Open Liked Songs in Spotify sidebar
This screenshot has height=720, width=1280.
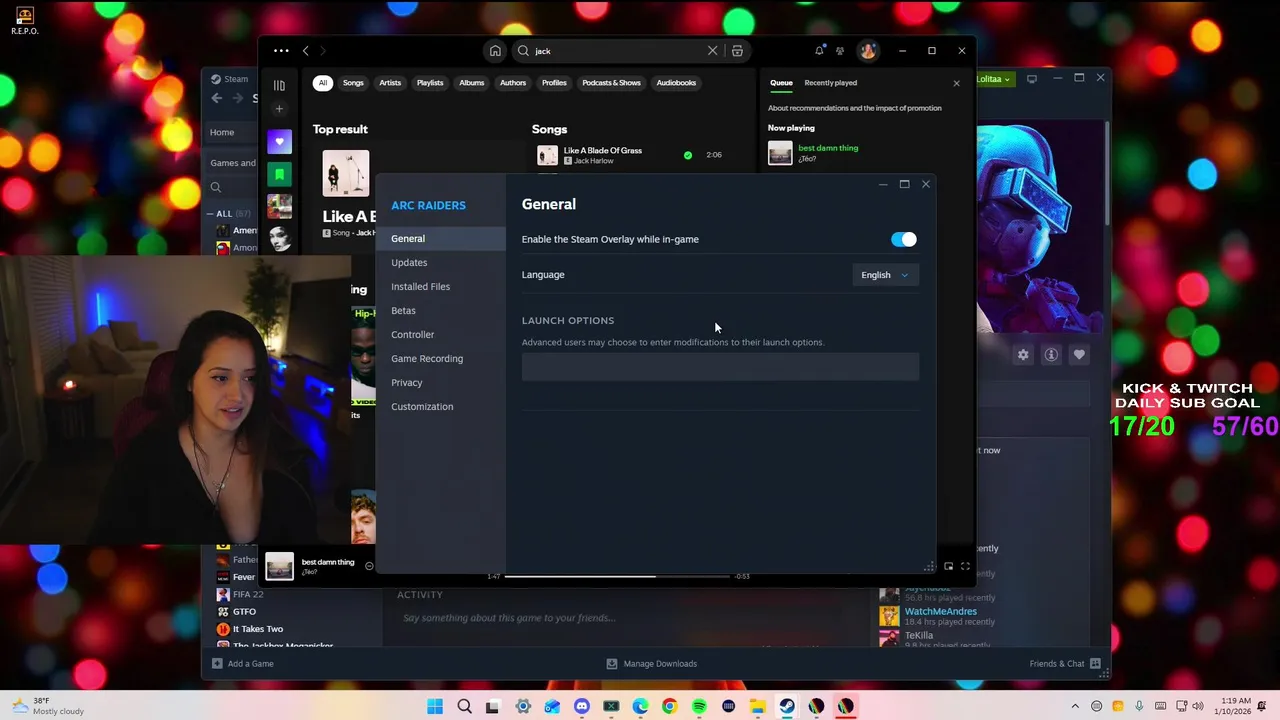point(279,142)
